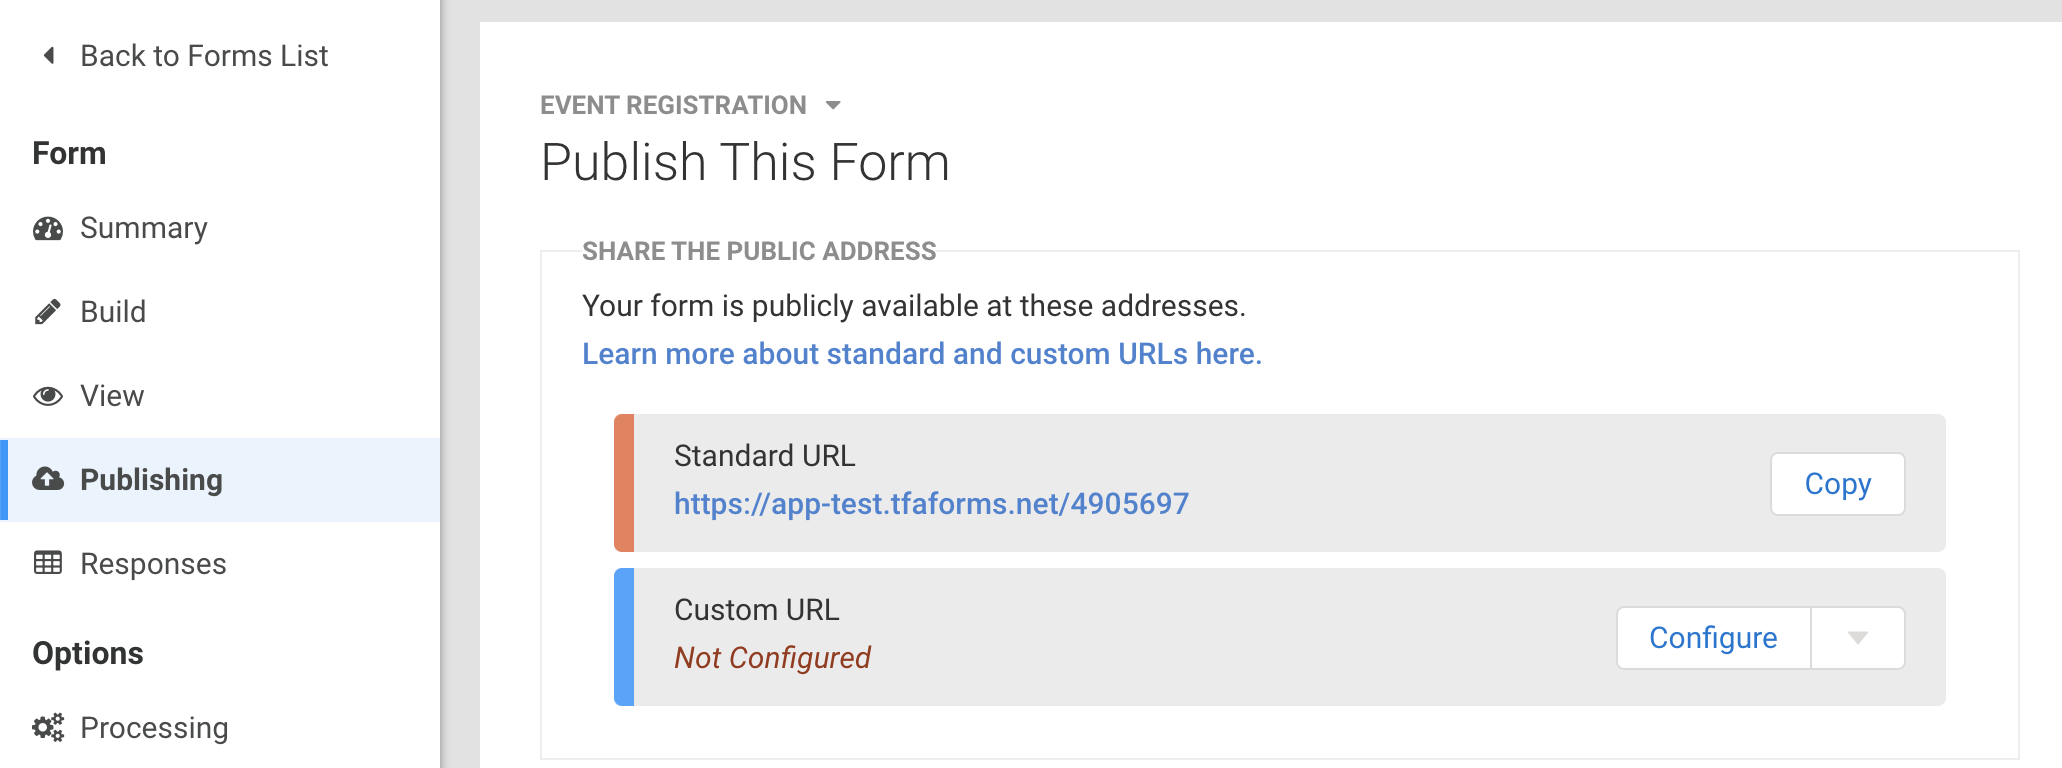
Task: Open the standard tfaforms.net form link
Action: [931, 503]
